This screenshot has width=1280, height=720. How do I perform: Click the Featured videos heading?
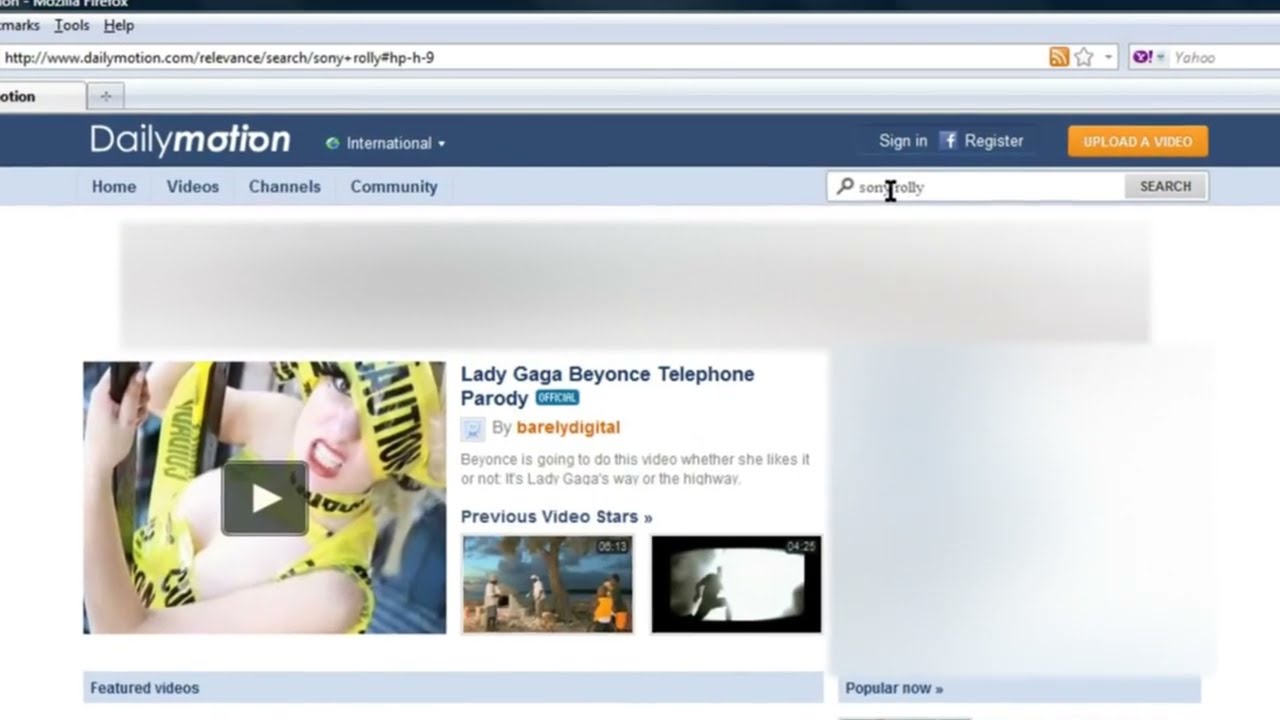(145, 688)
